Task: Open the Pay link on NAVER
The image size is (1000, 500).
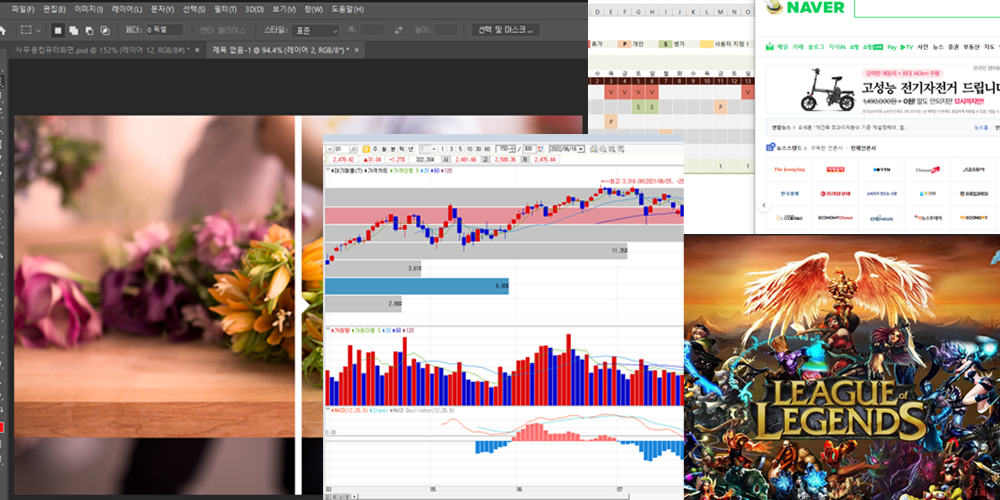Action: tap(892, 47)
